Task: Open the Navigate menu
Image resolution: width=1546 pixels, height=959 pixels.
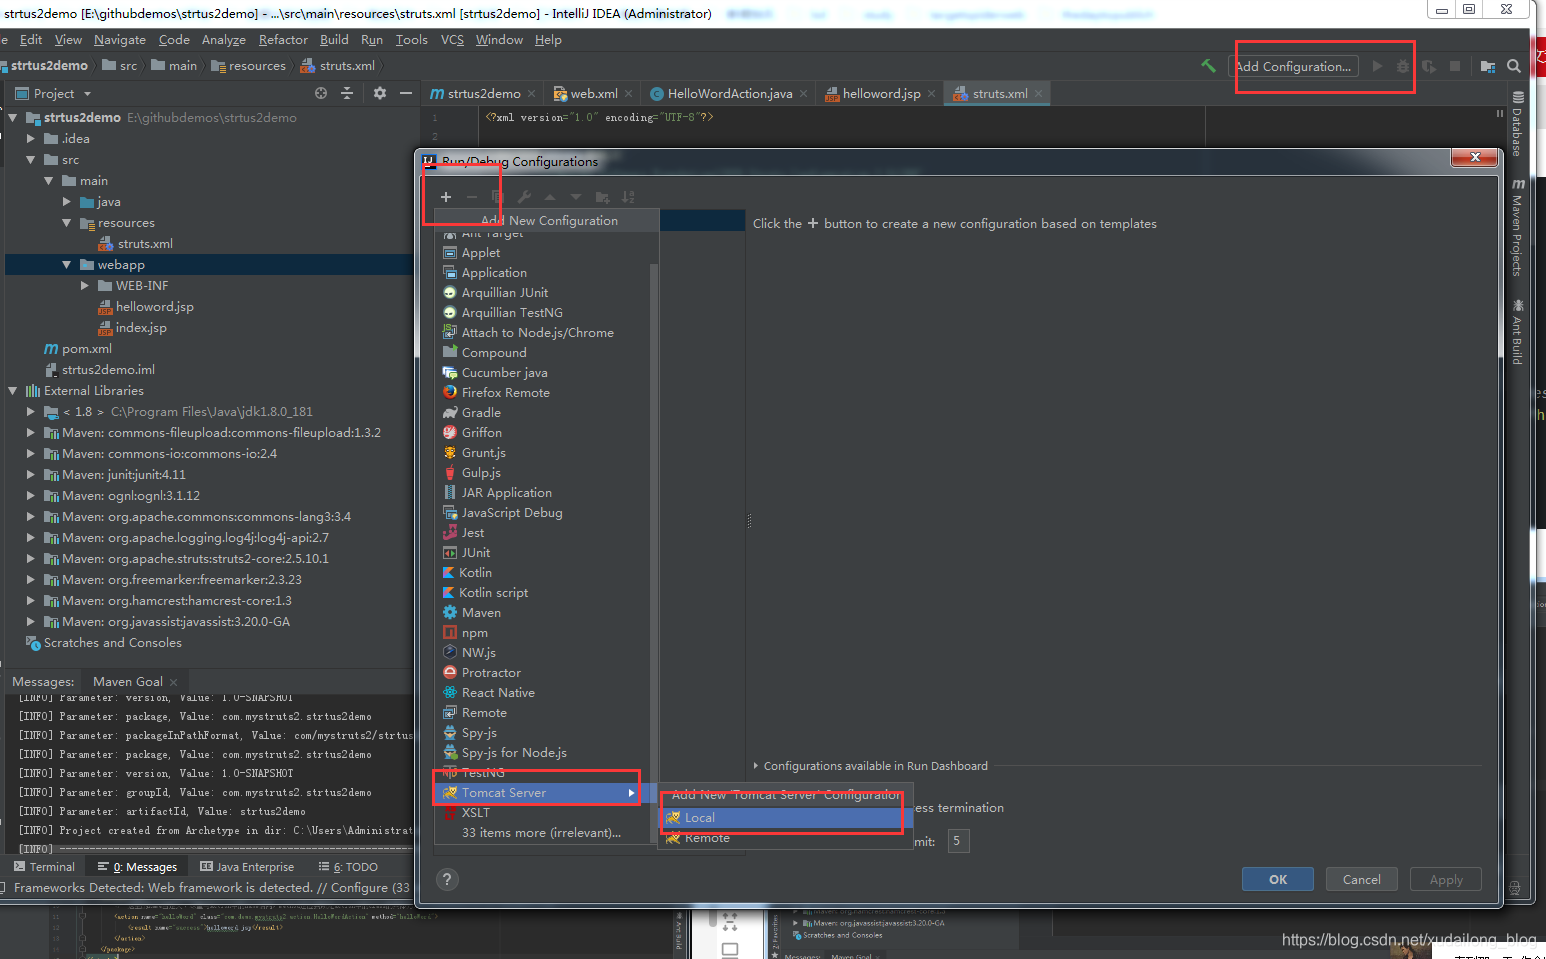Action: pos(120,40)
